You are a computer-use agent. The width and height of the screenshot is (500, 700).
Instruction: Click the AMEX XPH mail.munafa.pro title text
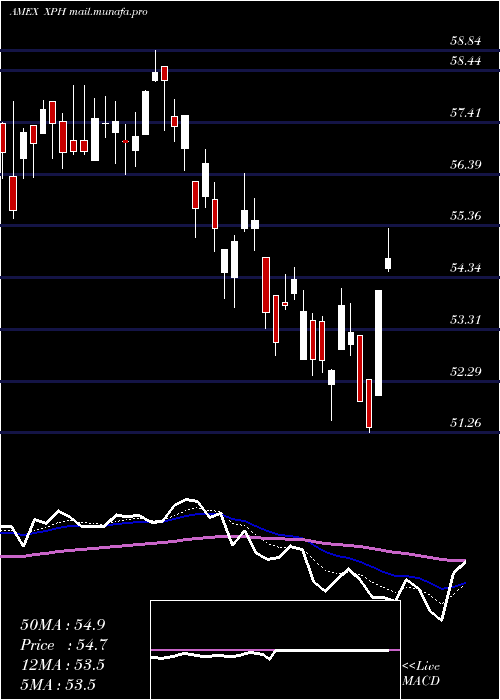(78, 12)
